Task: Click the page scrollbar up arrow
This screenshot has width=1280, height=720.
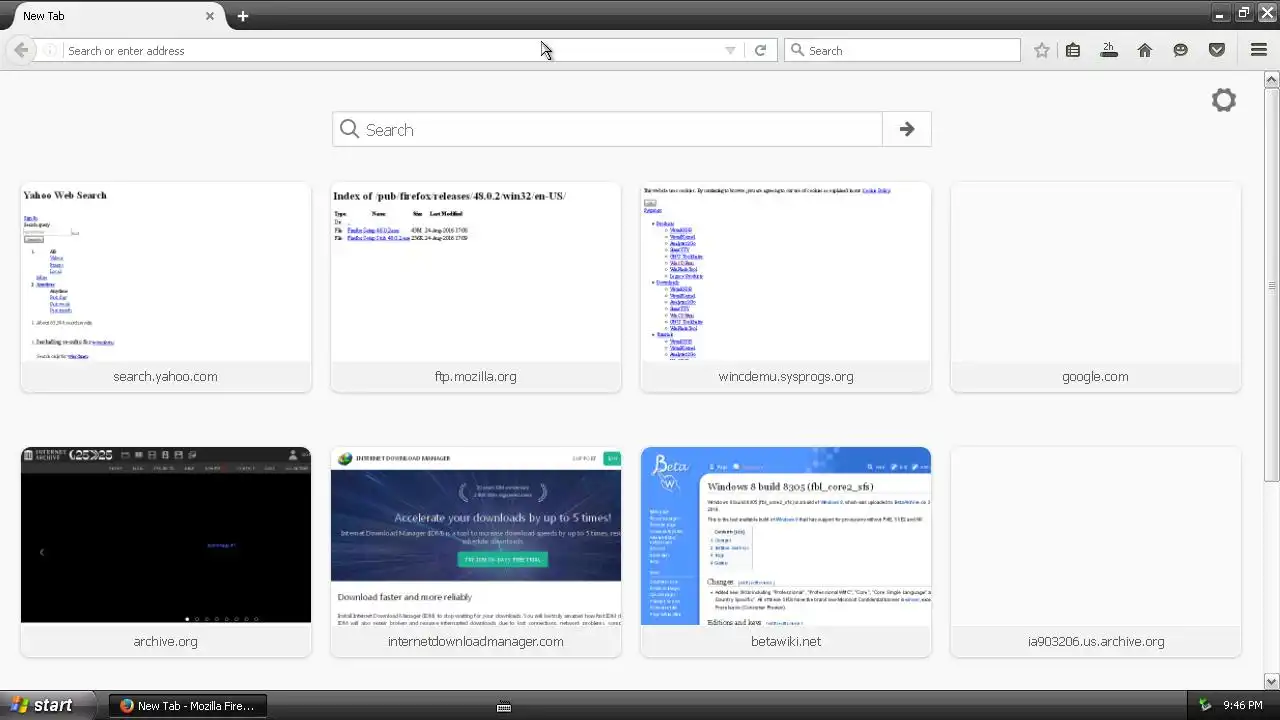Action: pos(1272,79)
